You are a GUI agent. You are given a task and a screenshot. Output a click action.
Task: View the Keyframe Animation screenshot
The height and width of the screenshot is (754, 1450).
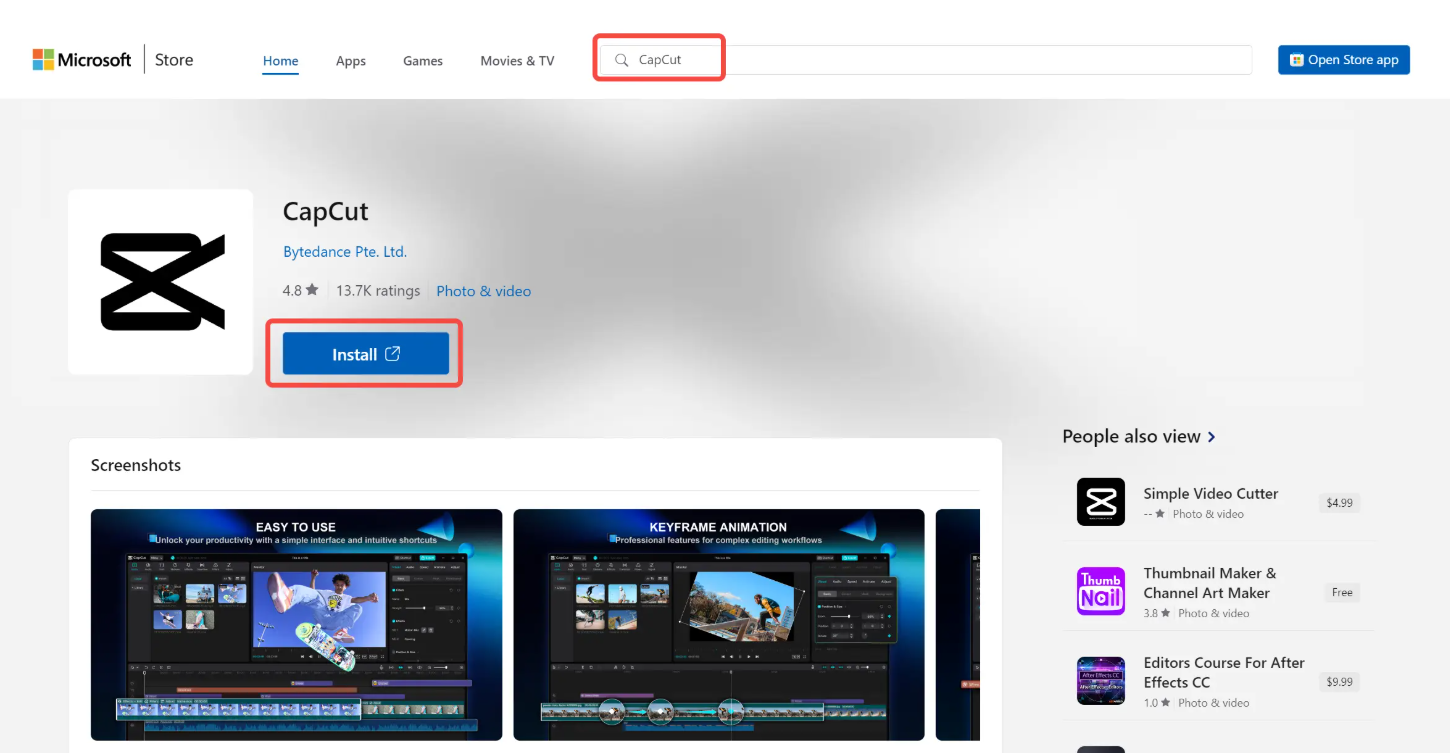click(719, 625)
